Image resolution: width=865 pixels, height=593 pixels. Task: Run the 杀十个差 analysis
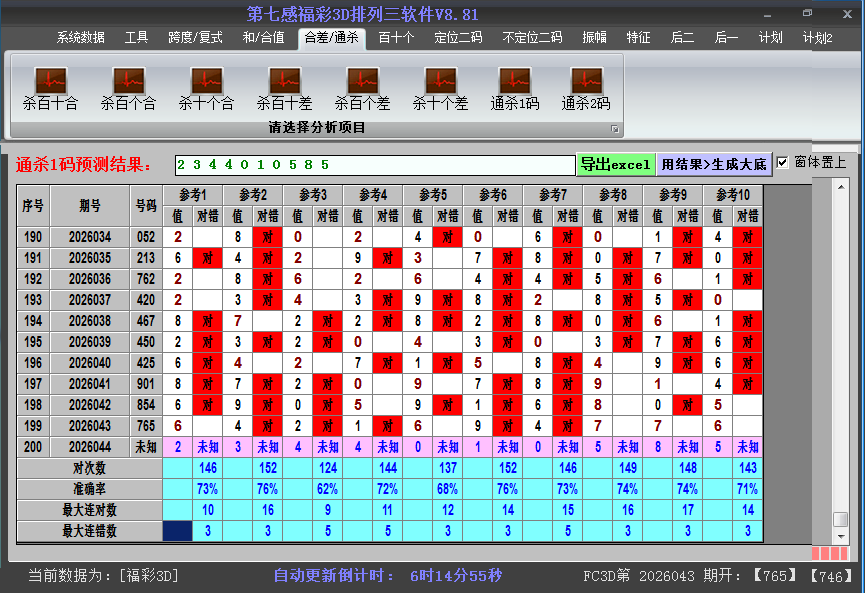[x=440, y=85]
